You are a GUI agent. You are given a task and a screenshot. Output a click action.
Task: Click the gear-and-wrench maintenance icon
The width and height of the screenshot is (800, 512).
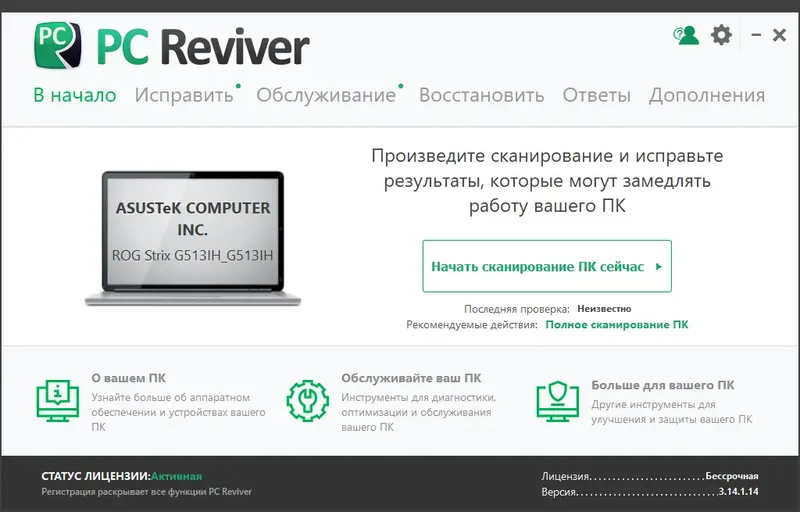pos(307,400)
